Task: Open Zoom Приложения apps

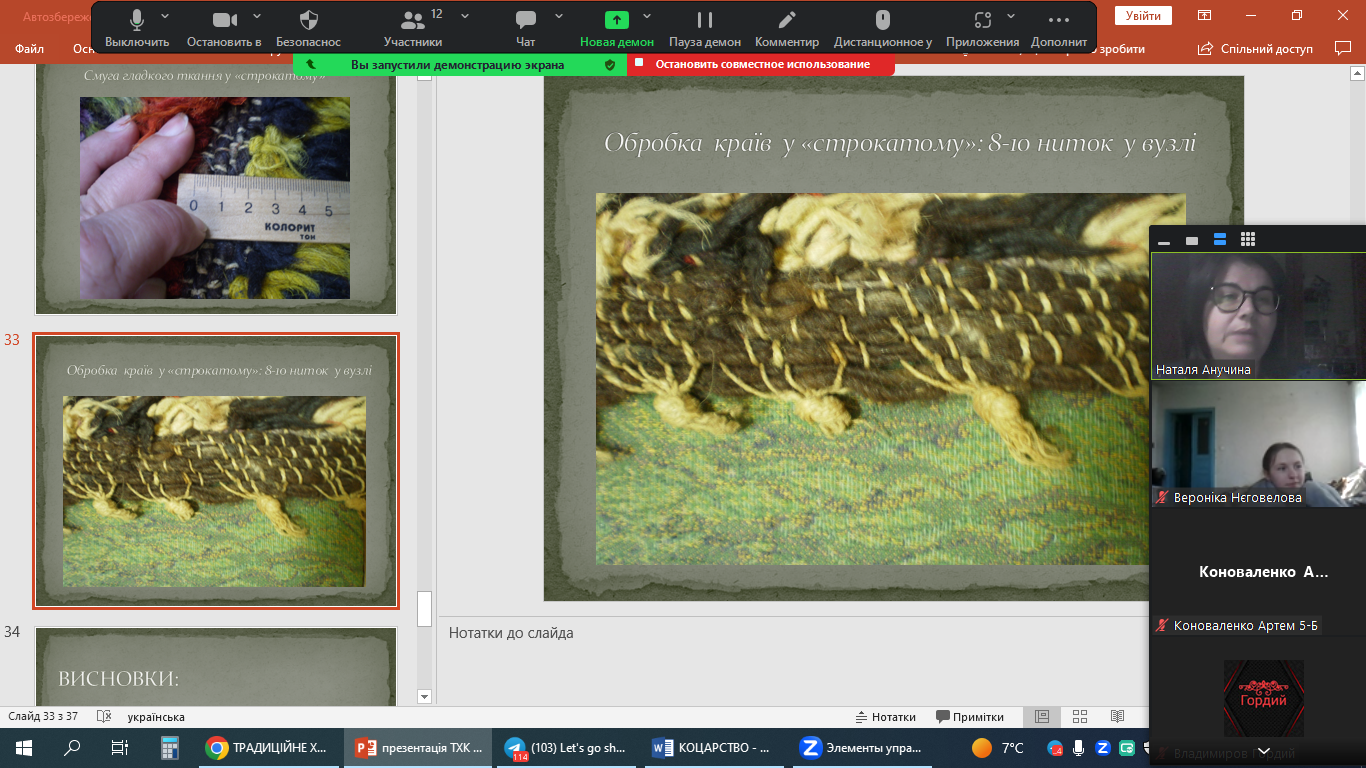Action: 982,29
